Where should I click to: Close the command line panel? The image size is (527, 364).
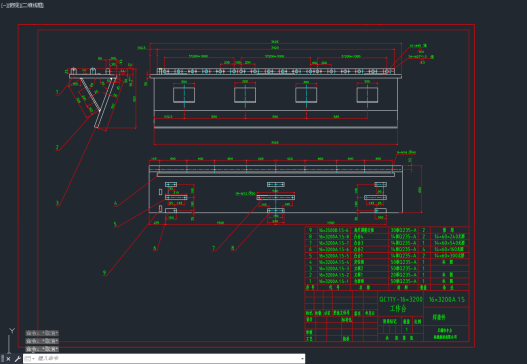click(x=8, y=359)
